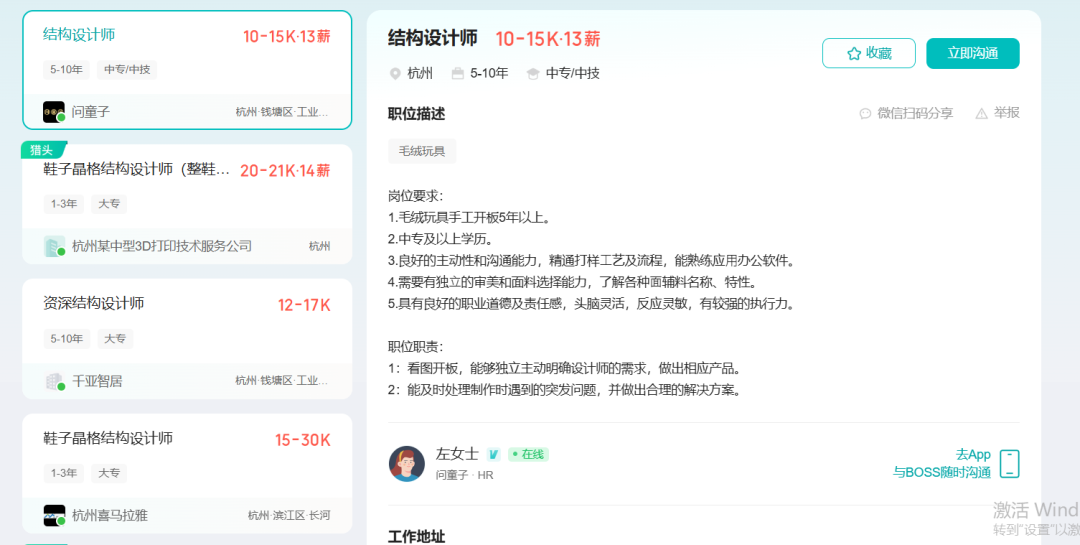Click the 3D printing company logo icon
1080x545 pixels.
(x=54, y=246)
